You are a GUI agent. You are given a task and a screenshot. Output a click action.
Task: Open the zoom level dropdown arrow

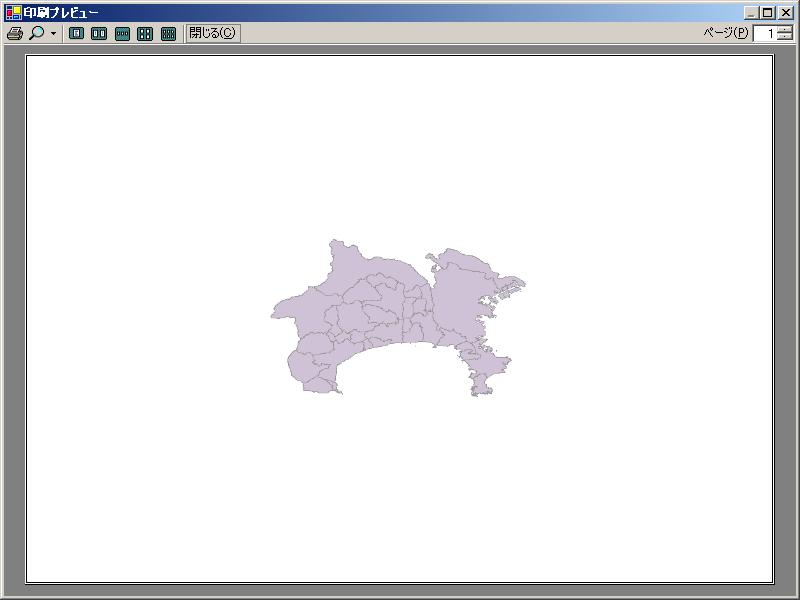(x=51, y=31)
